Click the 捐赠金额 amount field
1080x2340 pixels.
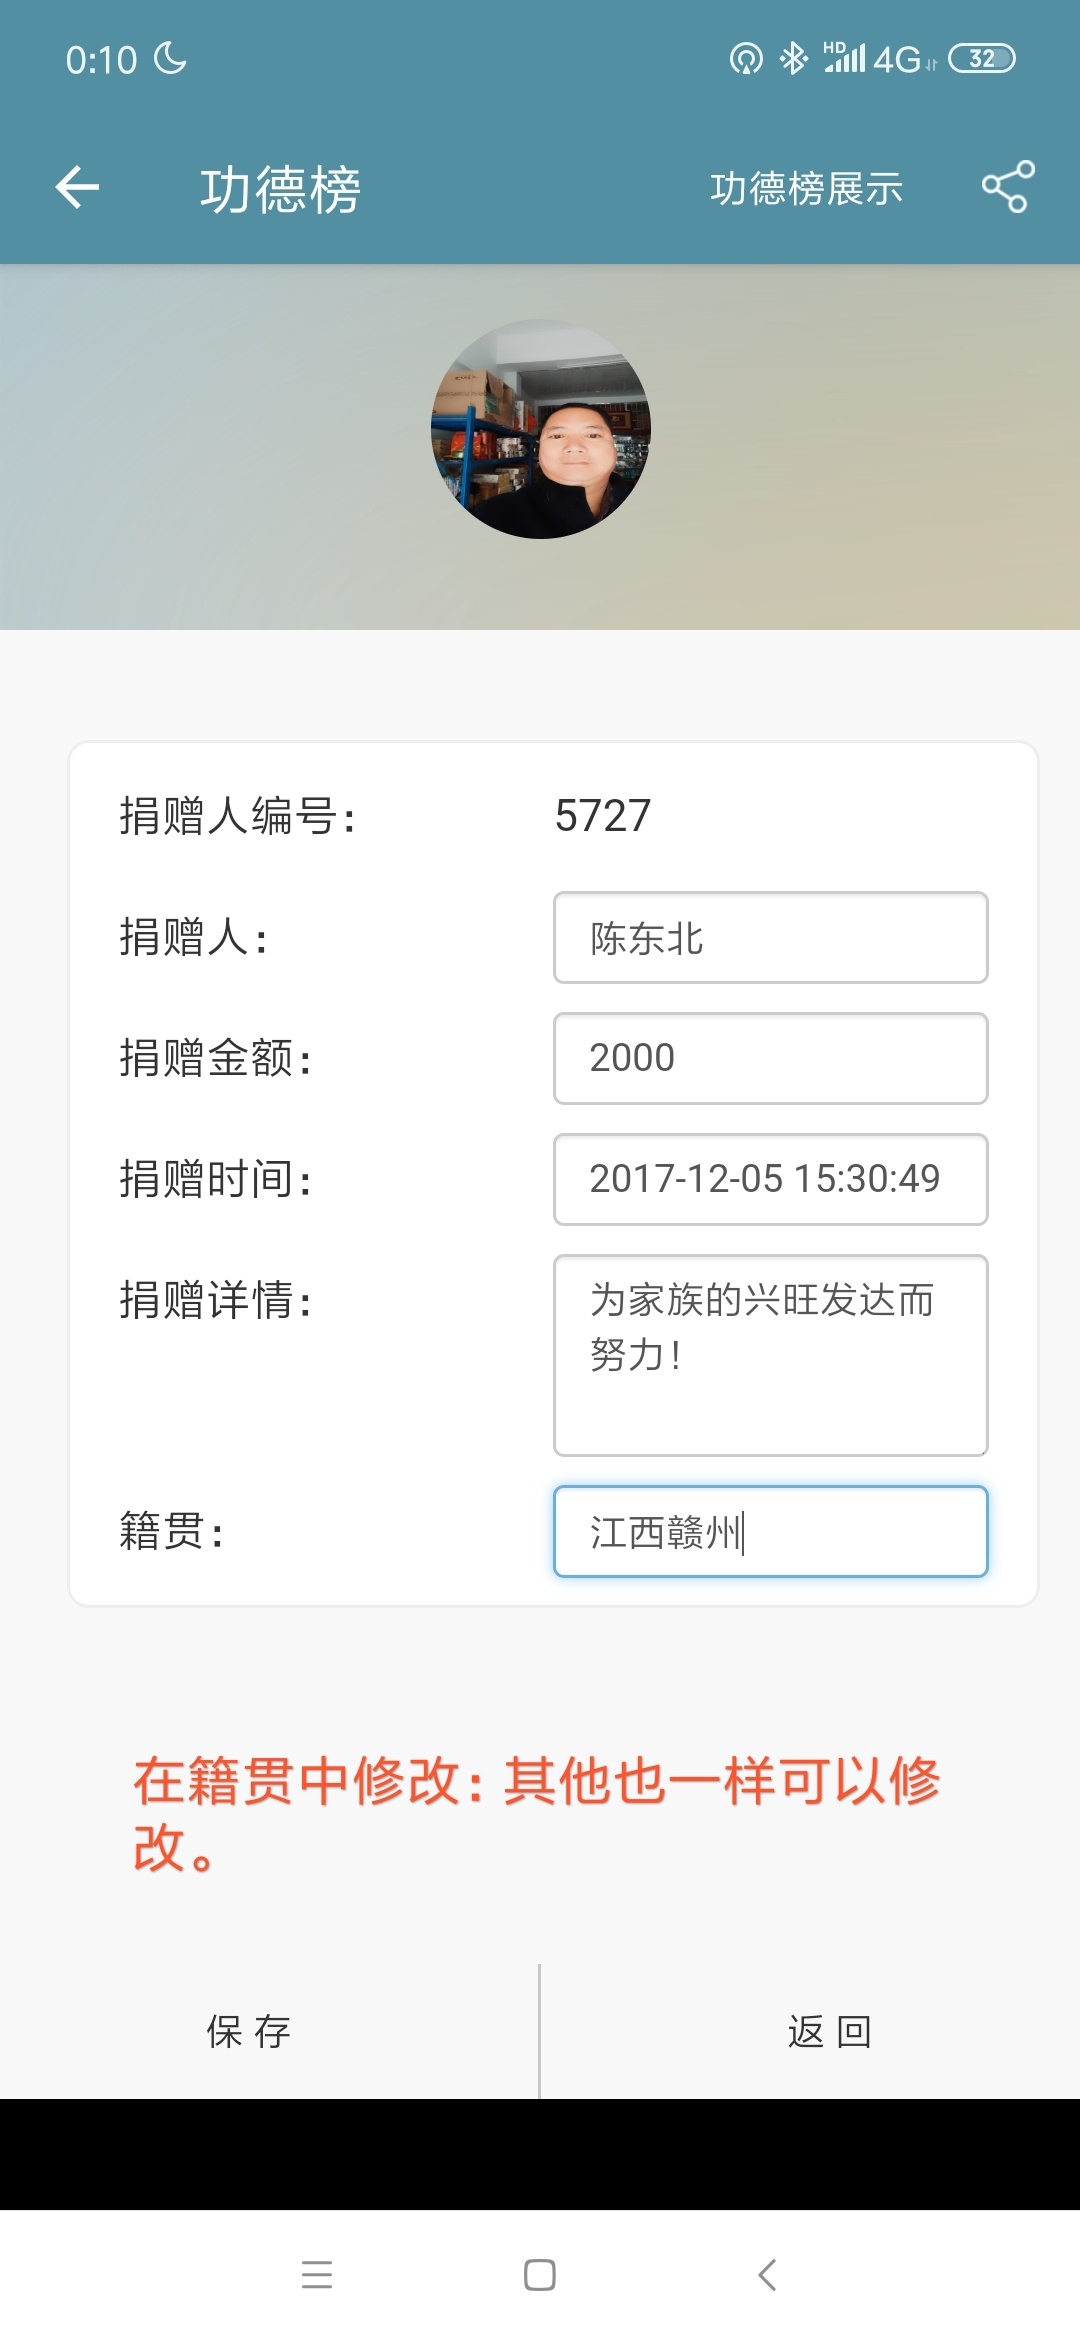(770, 1058)
